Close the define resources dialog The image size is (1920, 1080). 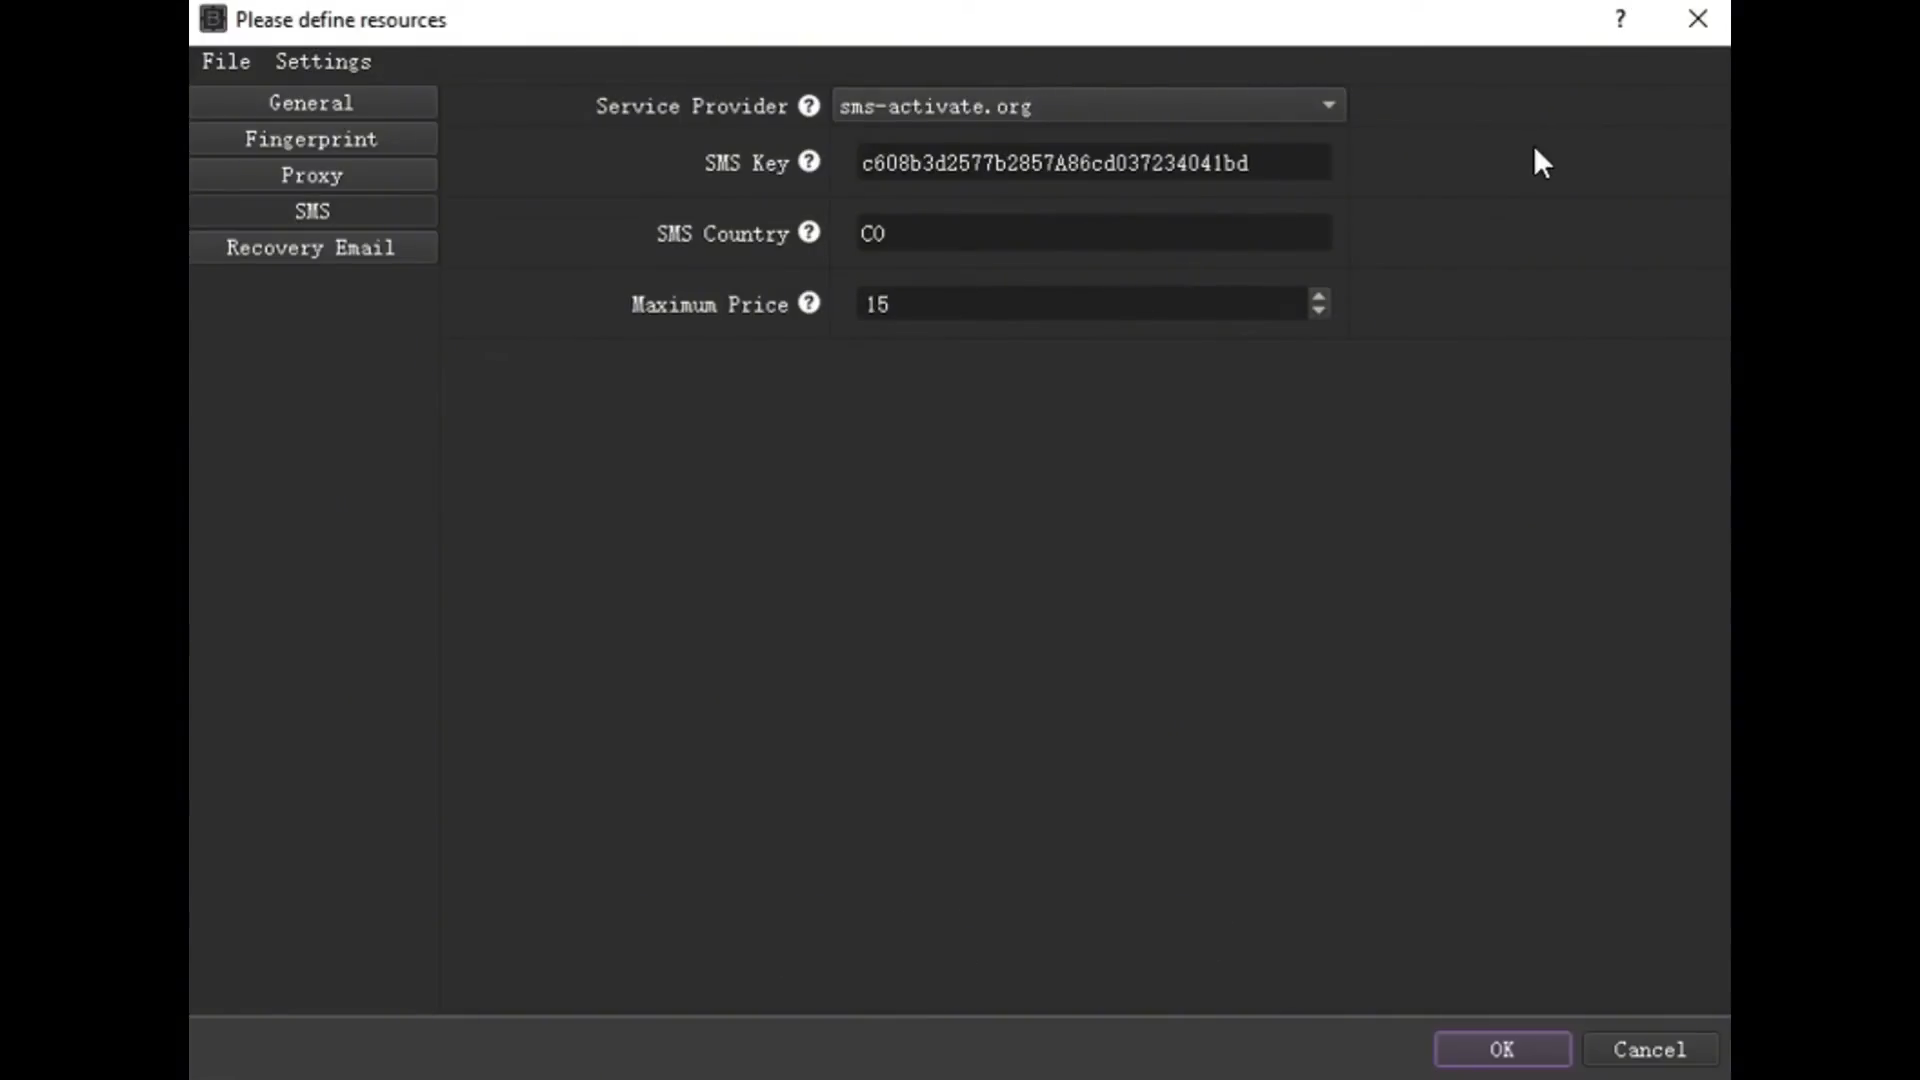pos(1698,19)
